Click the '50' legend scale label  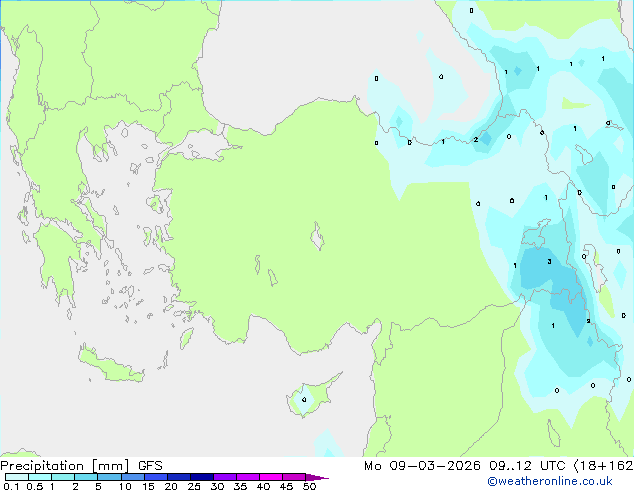[x=310, y=486]
